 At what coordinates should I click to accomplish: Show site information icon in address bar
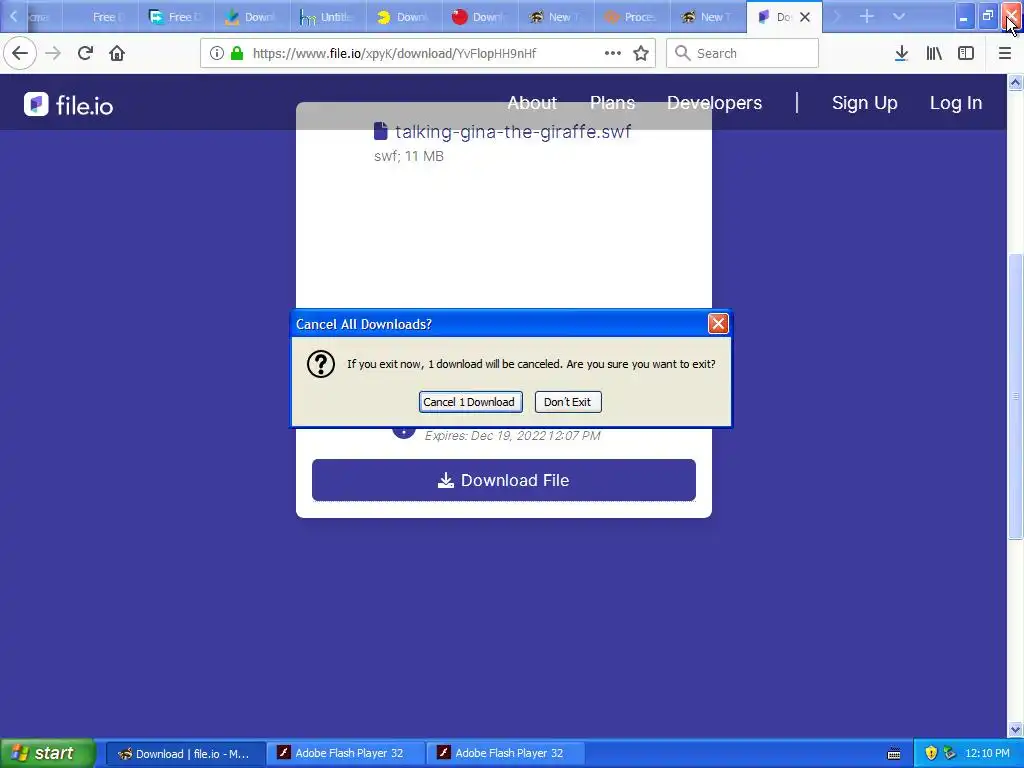[x=217, y=53]
